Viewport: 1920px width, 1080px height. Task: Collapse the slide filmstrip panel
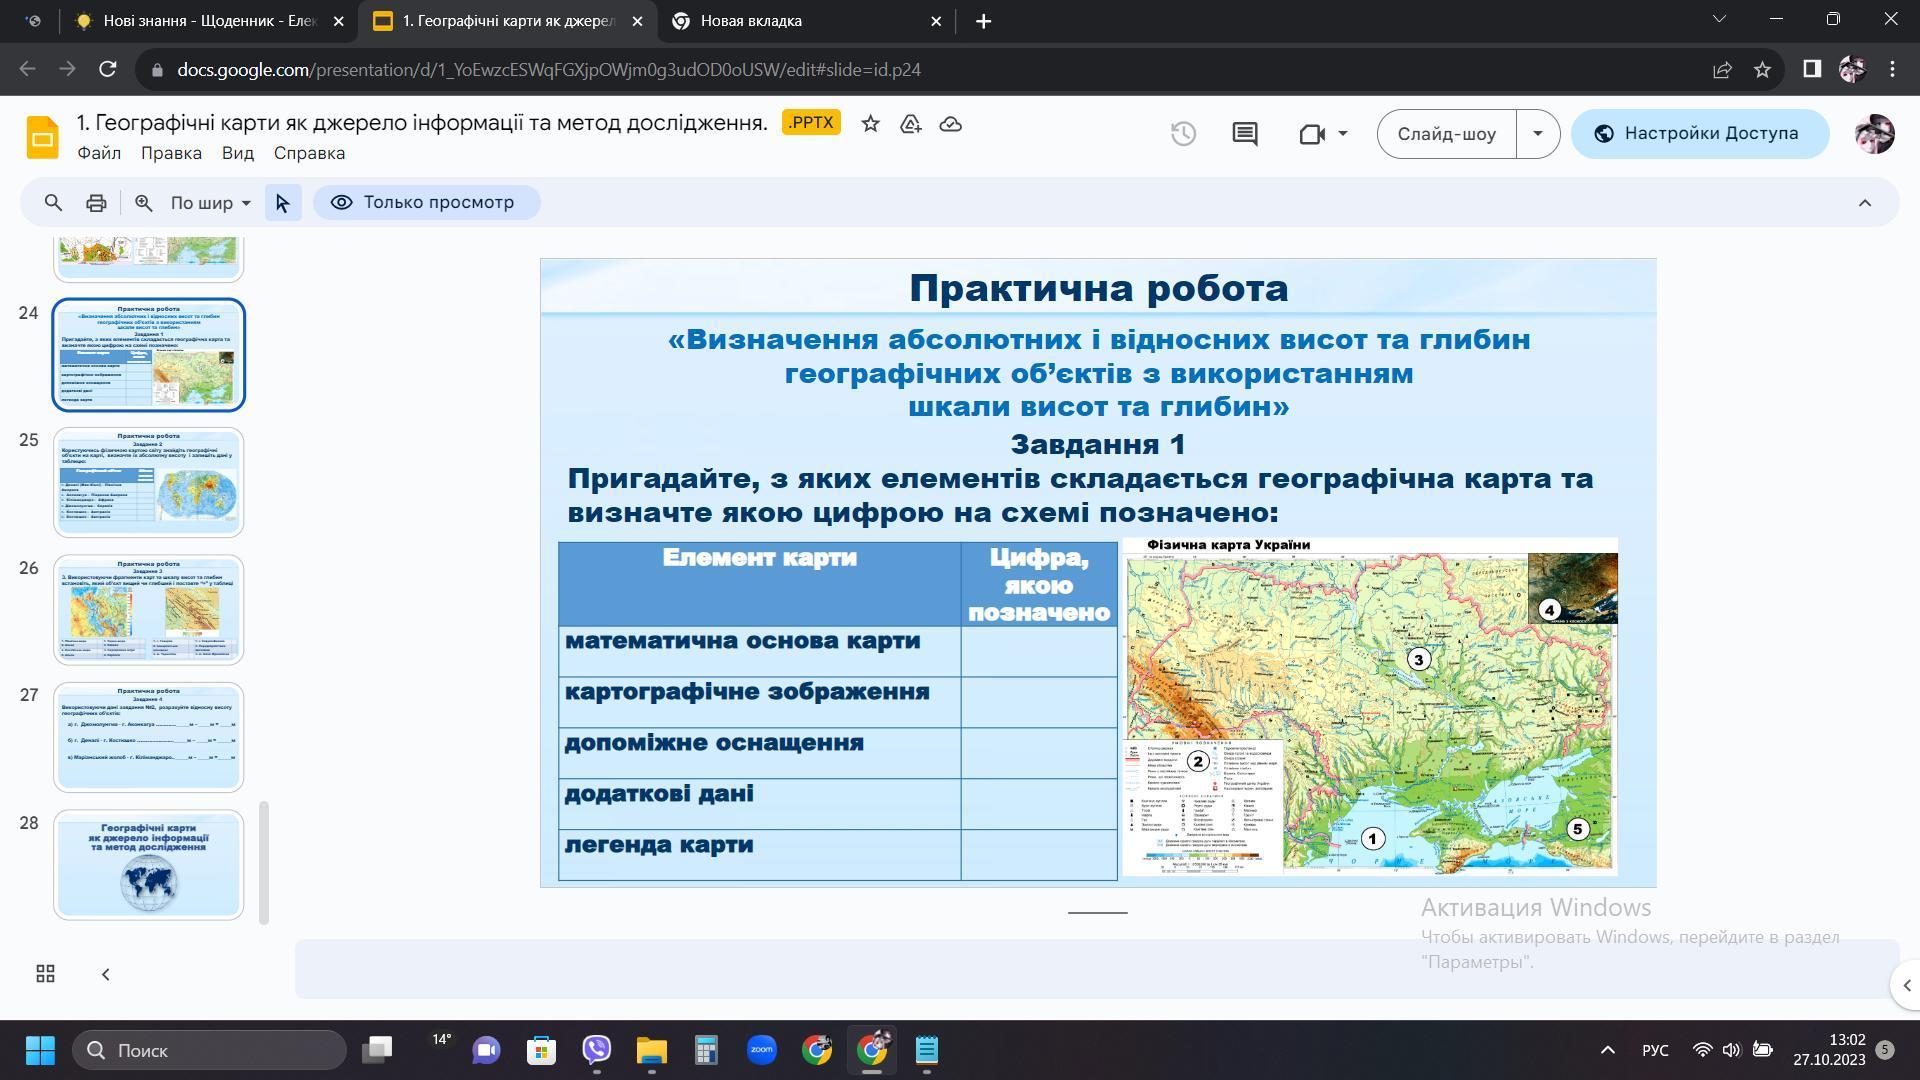[x=105, y=974]
